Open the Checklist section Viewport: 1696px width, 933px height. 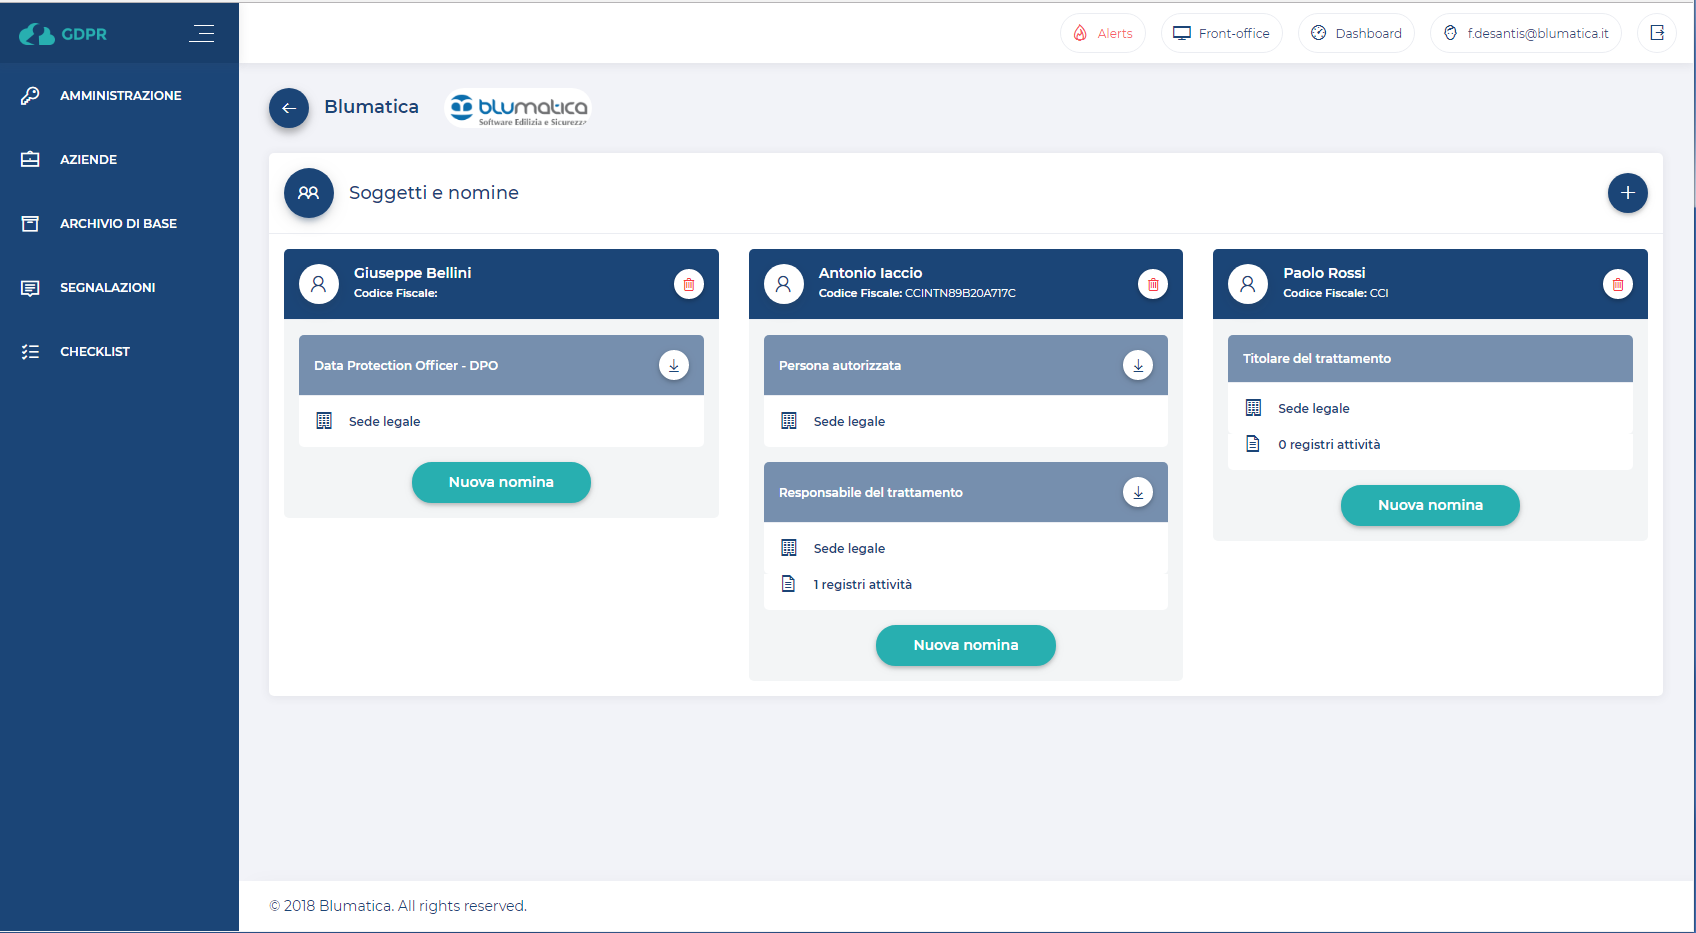click(94, 352)
